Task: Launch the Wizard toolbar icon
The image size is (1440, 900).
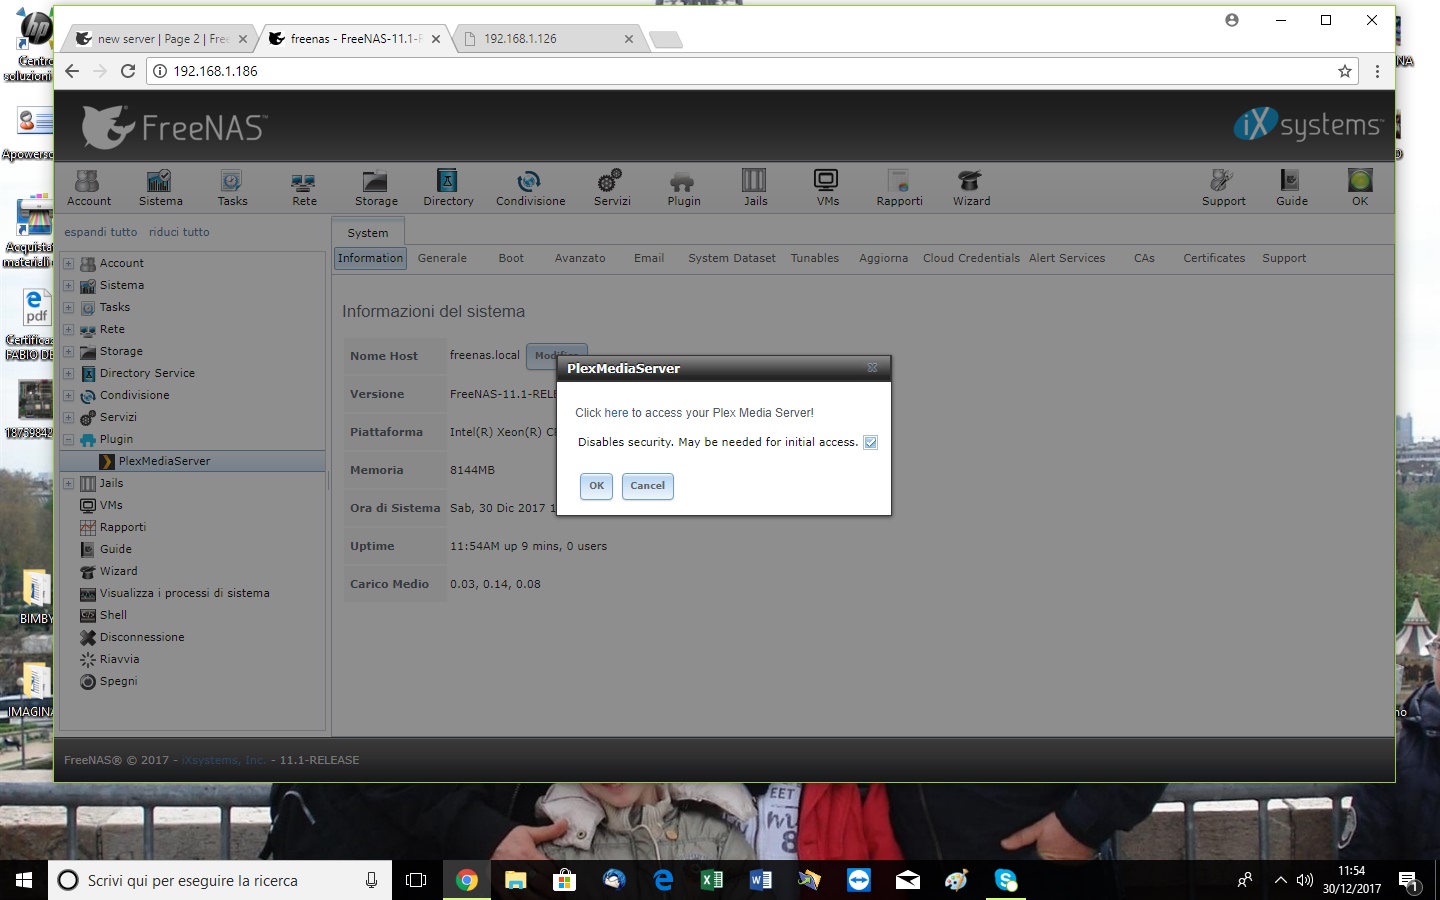Action: point(971,188)
